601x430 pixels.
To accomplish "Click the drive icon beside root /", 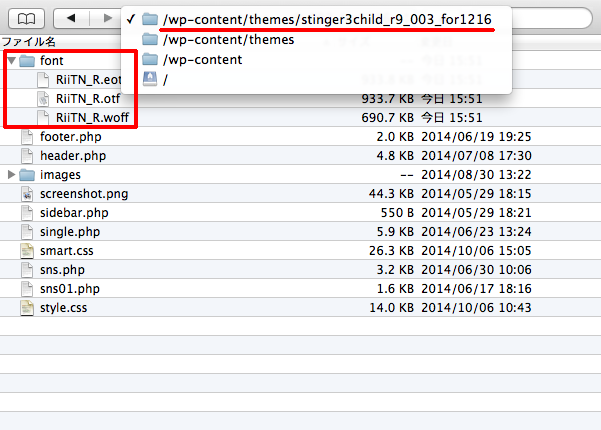I will (x=150, y=79).
